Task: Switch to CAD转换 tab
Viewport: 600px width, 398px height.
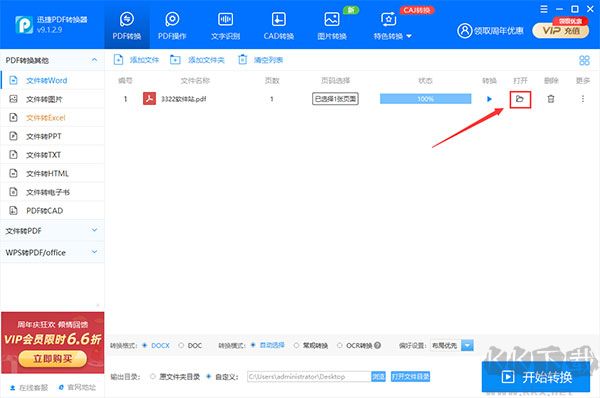Action: [x=279, y=25]
